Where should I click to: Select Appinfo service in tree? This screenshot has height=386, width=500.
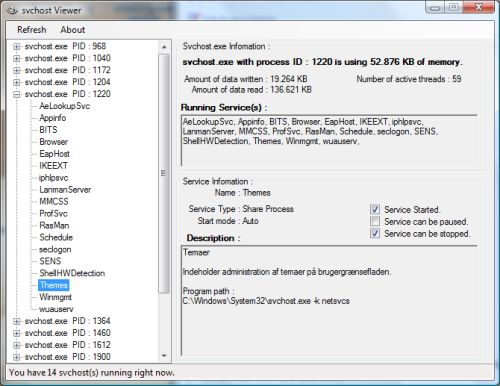[x=53, y=118]
